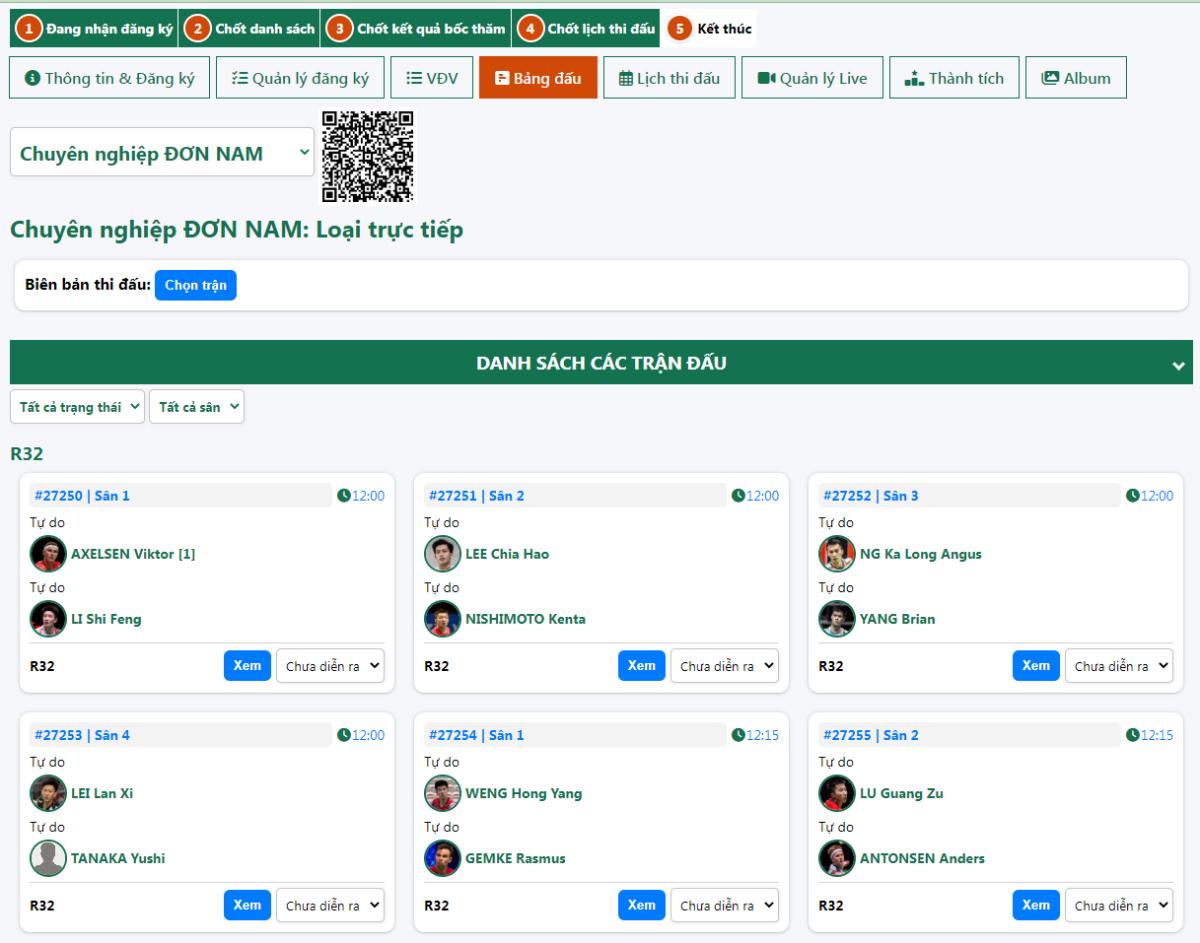Open the Tất cả sân court filter
Image resolution: width=1200 pixels, height=943 pixels.
pos(196,407)
